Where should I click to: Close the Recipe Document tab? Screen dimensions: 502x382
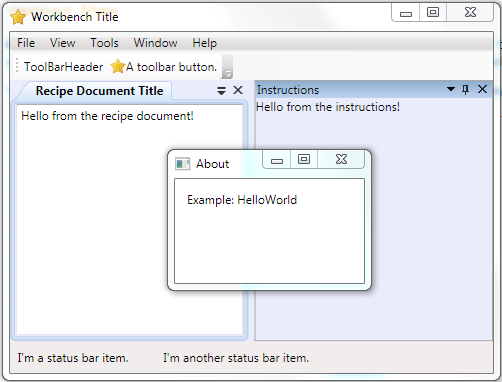tap(238, 90)
